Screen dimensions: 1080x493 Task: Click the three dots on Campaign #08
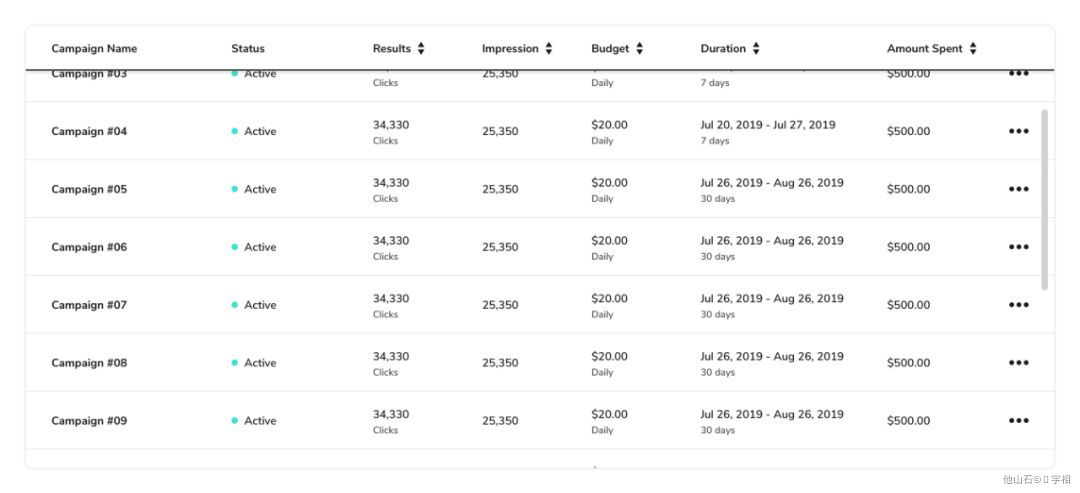[x=1018, y=363]
